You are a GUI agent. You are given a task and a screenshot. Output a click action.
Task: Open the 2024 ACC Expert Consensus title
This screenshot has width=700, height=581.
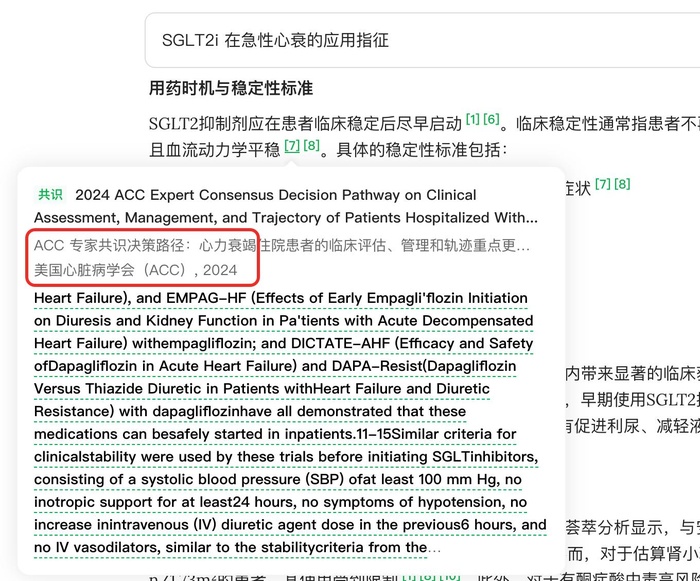(286, 206)
